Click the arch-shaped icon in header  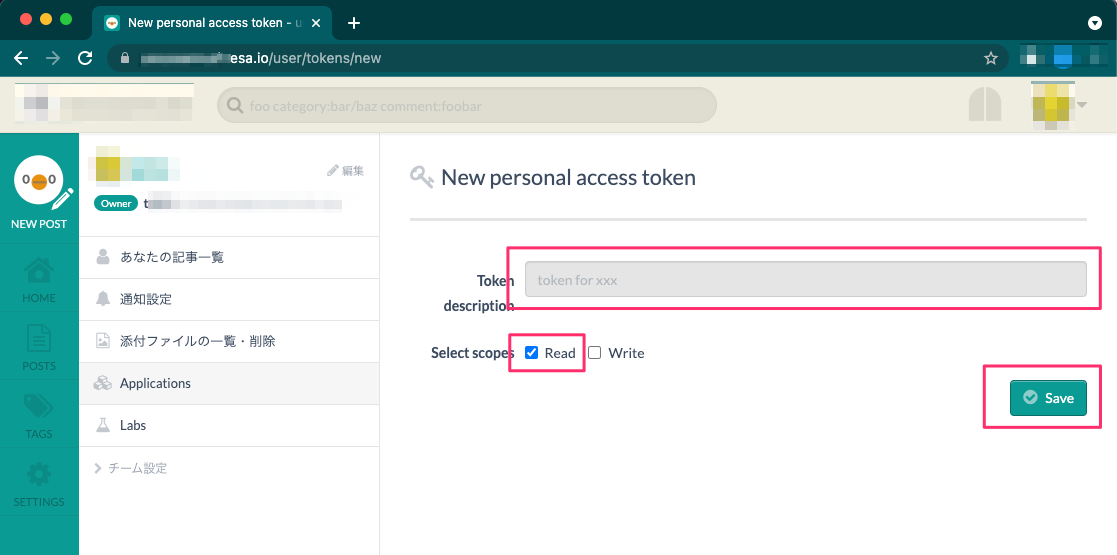click(x=985, y=105)
